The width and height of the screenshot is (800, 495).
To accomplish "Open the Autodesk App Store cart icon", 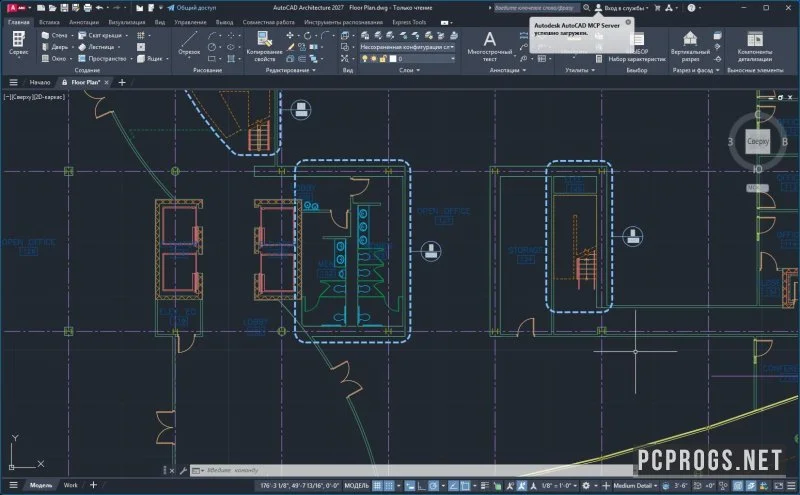I will (657, 8).
